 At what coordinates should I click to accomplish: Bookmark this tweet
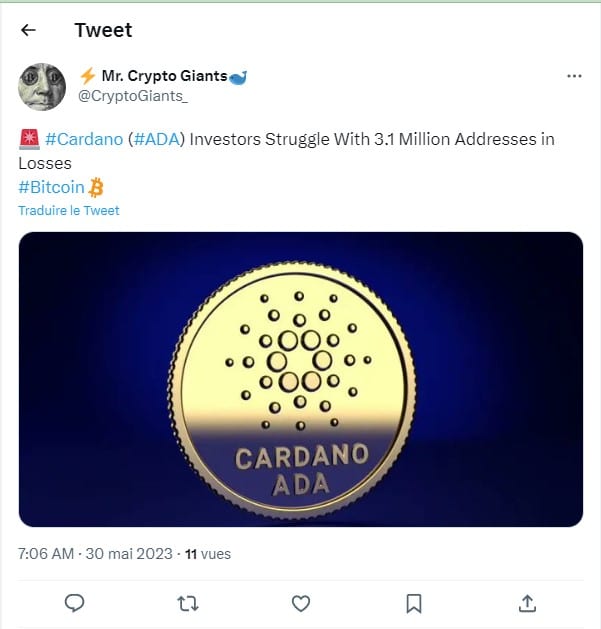pyautogui.click(x=414, y=603)
